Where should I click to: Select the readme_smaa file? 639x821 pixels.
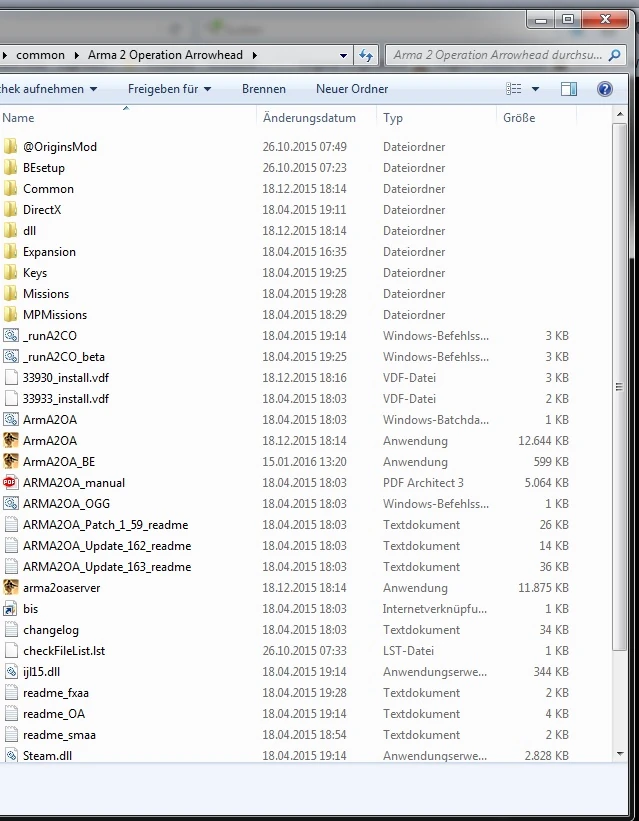point(60,735)
